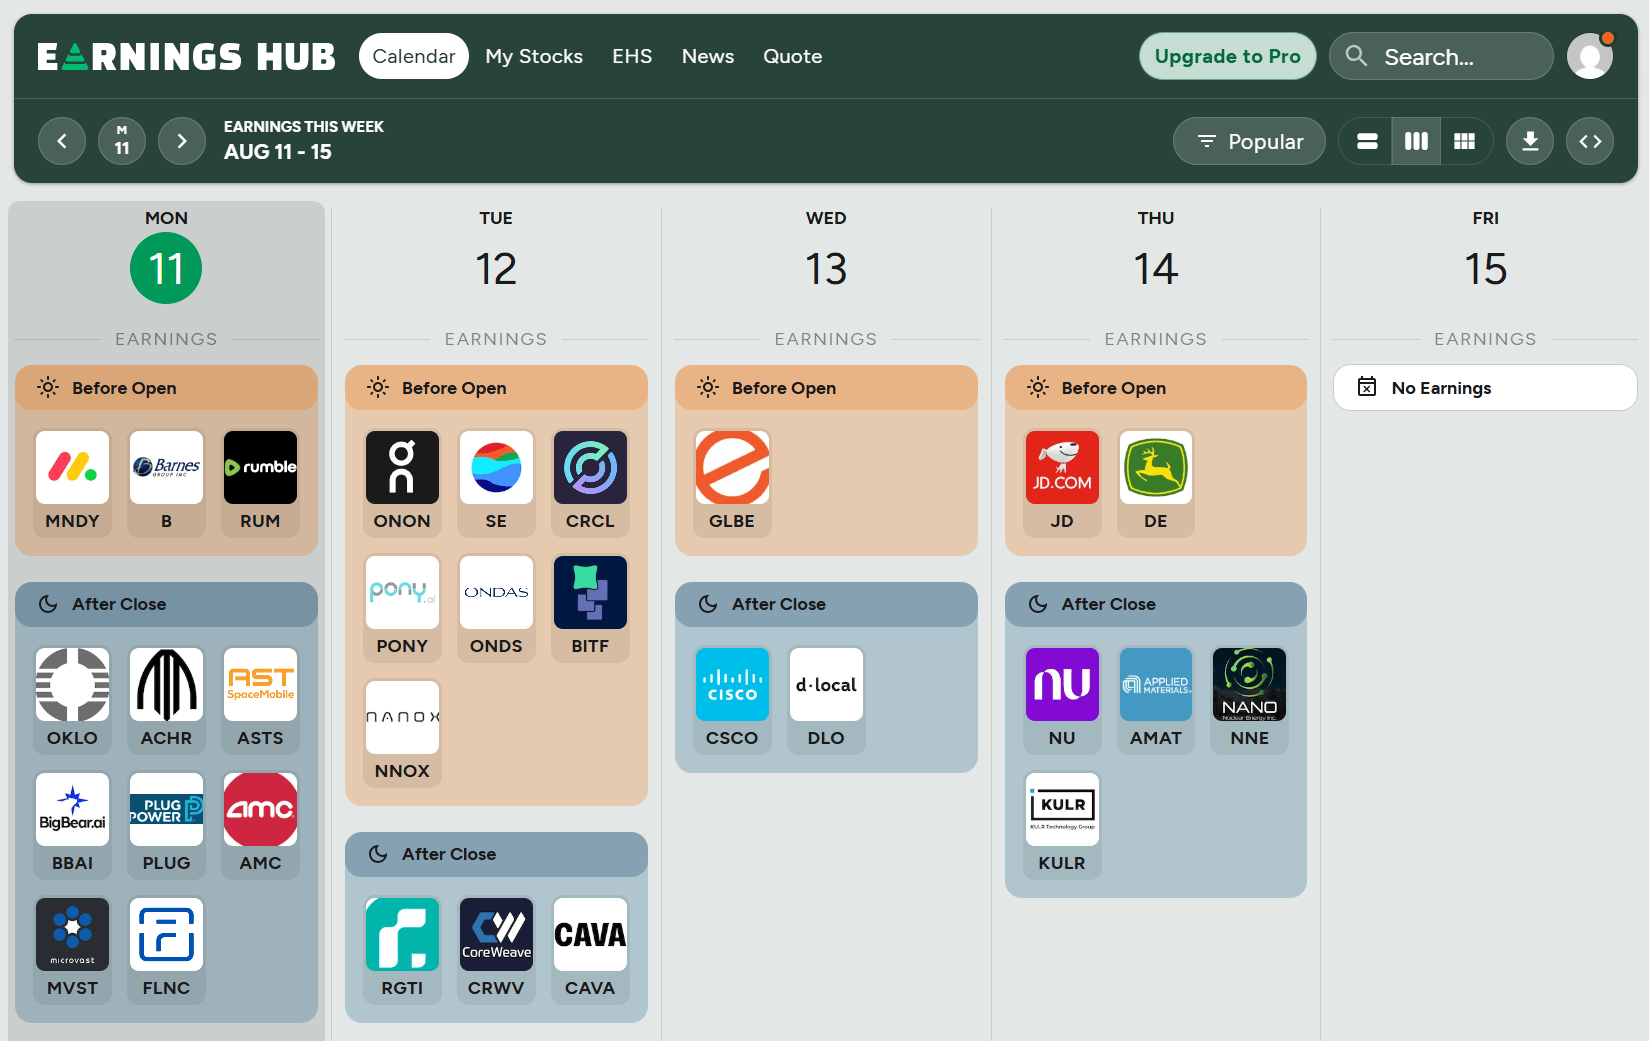Open the EHS tab
This screenshot has width=1649, height=1041.
(x=632, y=56)
